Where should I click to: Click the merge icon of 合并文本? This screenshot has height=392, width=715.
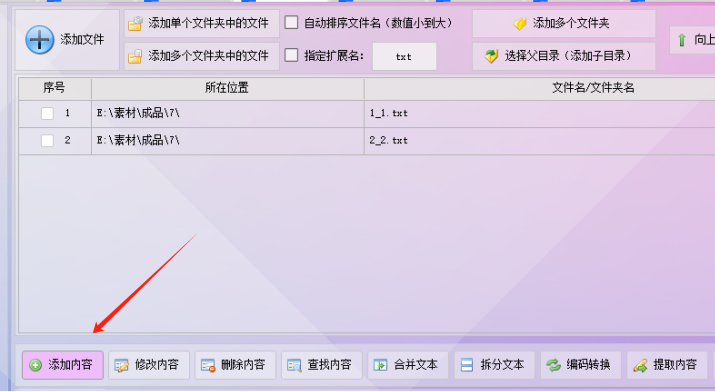[381, 365]
